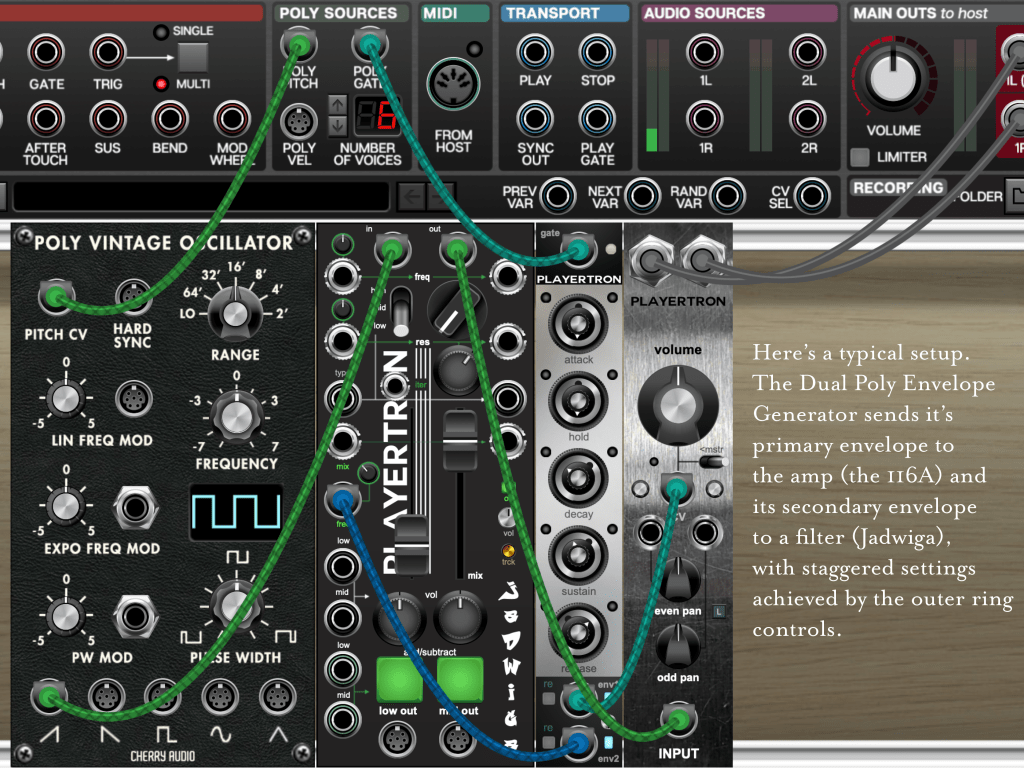Click the sawtooth wave output jack
Viewport: 1024px width, 768px height.
tap(48, 696)
